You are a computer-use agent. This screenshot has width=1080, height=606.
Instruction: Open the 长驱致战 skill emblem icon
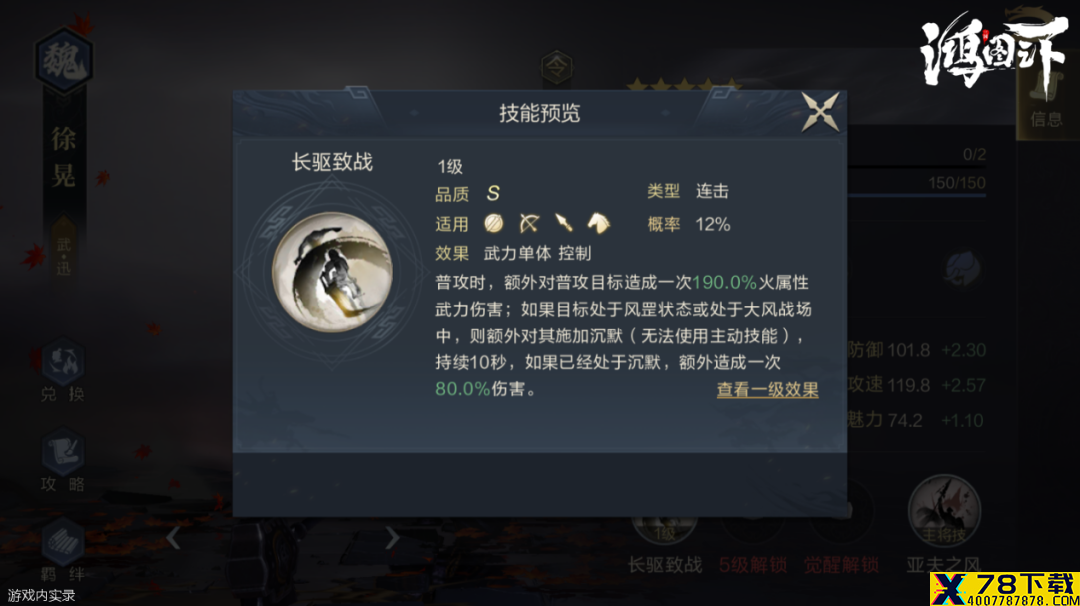[332, 272]
